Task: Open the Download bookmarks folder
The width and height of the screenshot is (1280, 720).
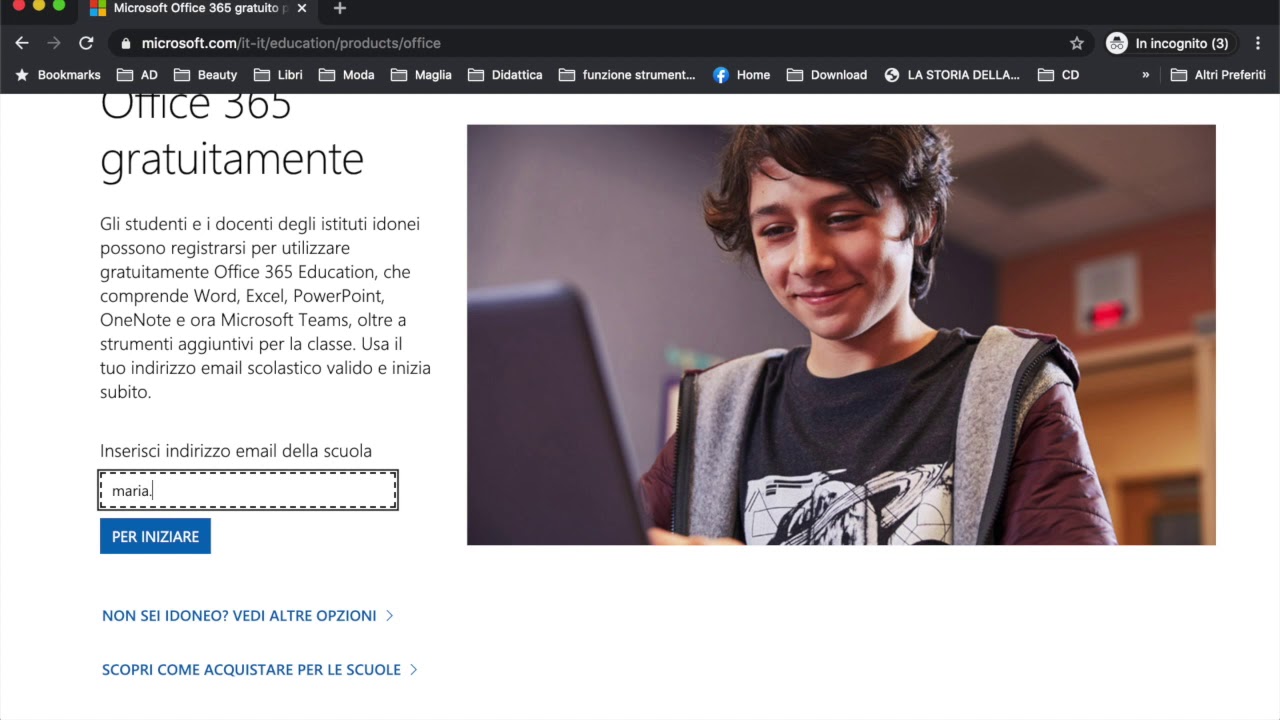Action: 827,75
